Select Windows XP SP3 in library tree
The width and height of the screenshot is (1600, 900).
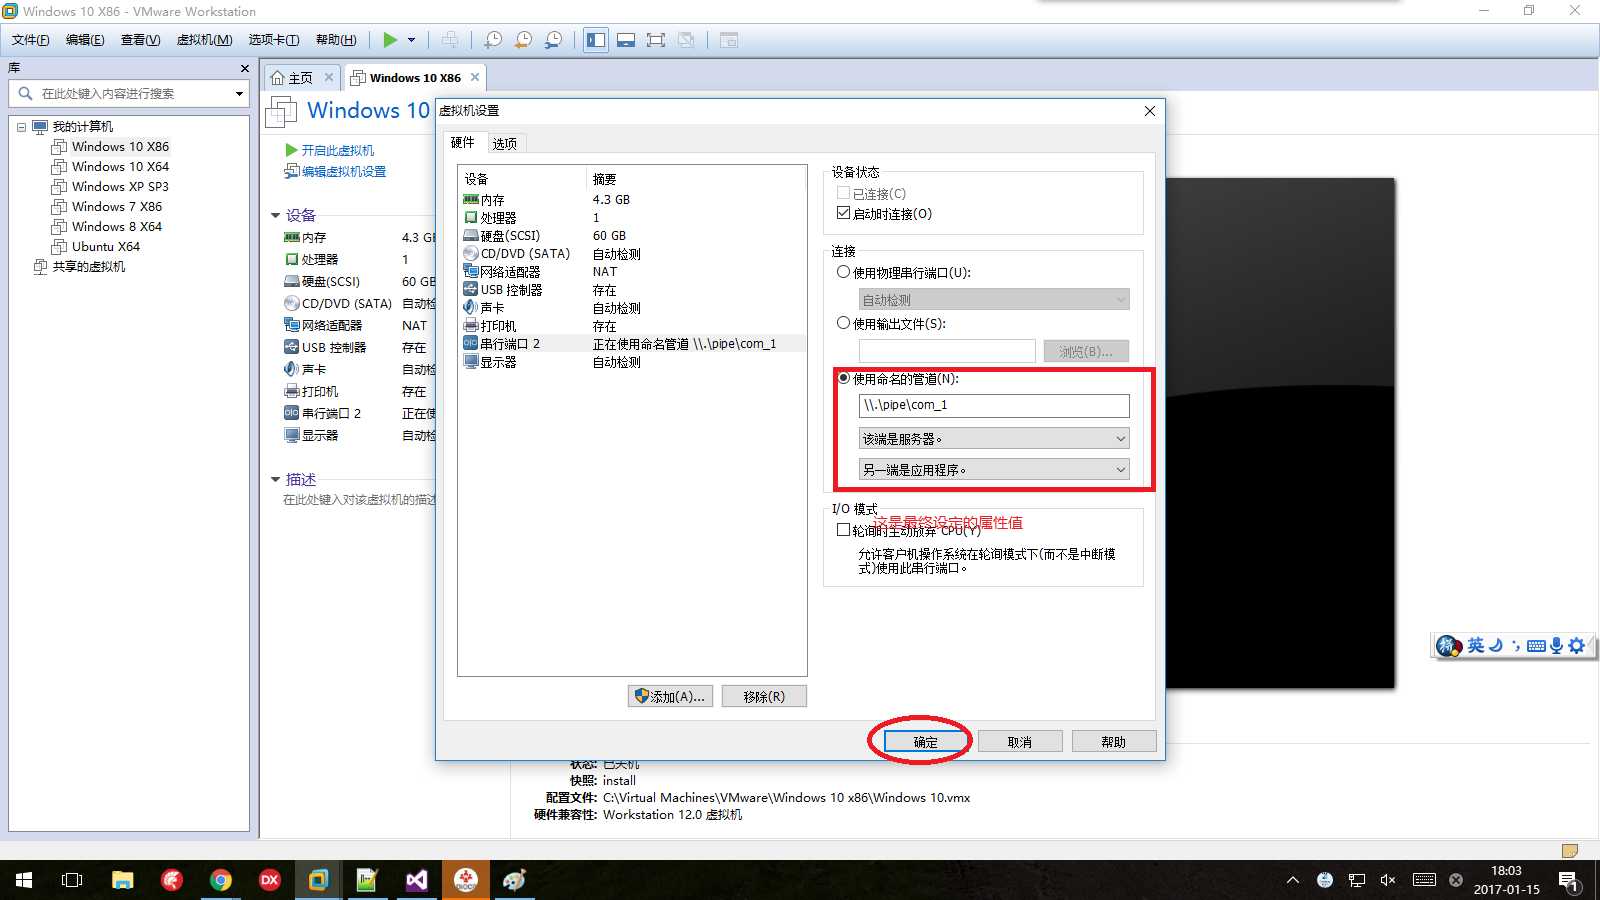pyautogui.click(x=120, y=186)
